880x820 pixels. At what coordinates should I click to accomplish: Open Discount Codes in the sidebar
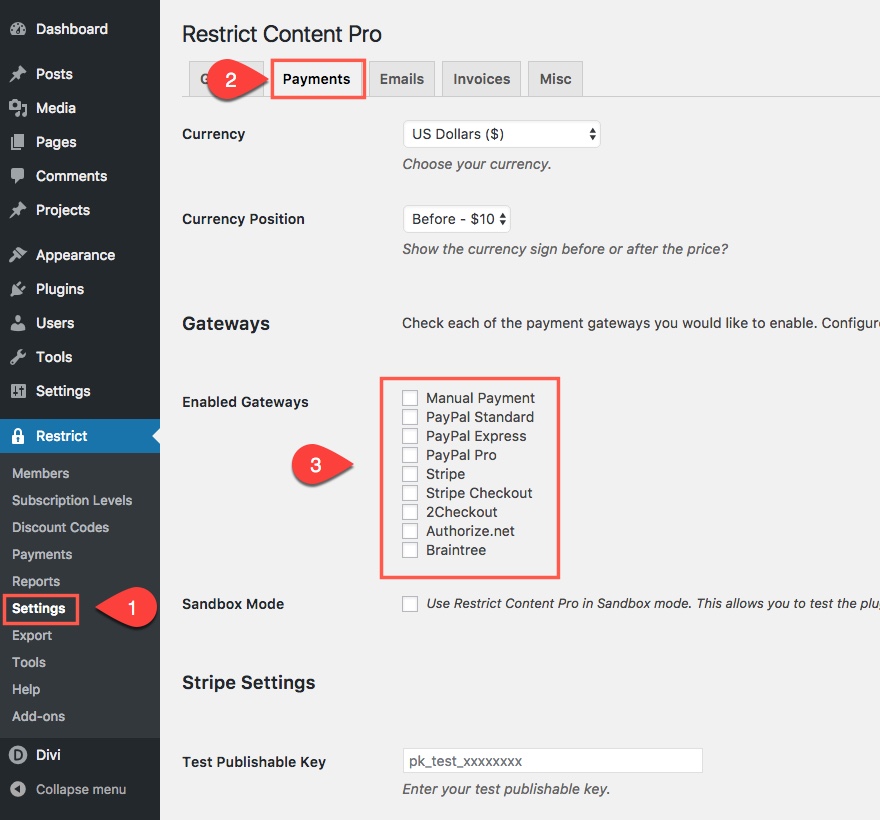click(x=61, y=527)
